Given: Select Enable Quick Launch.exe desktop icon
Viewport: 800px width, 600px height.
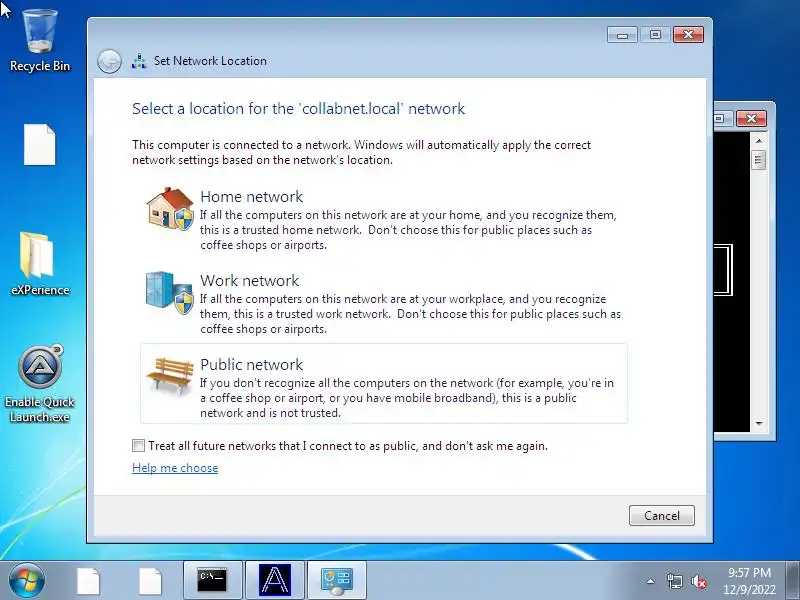Looking at the screenshot, I should (x=40, y=384).
